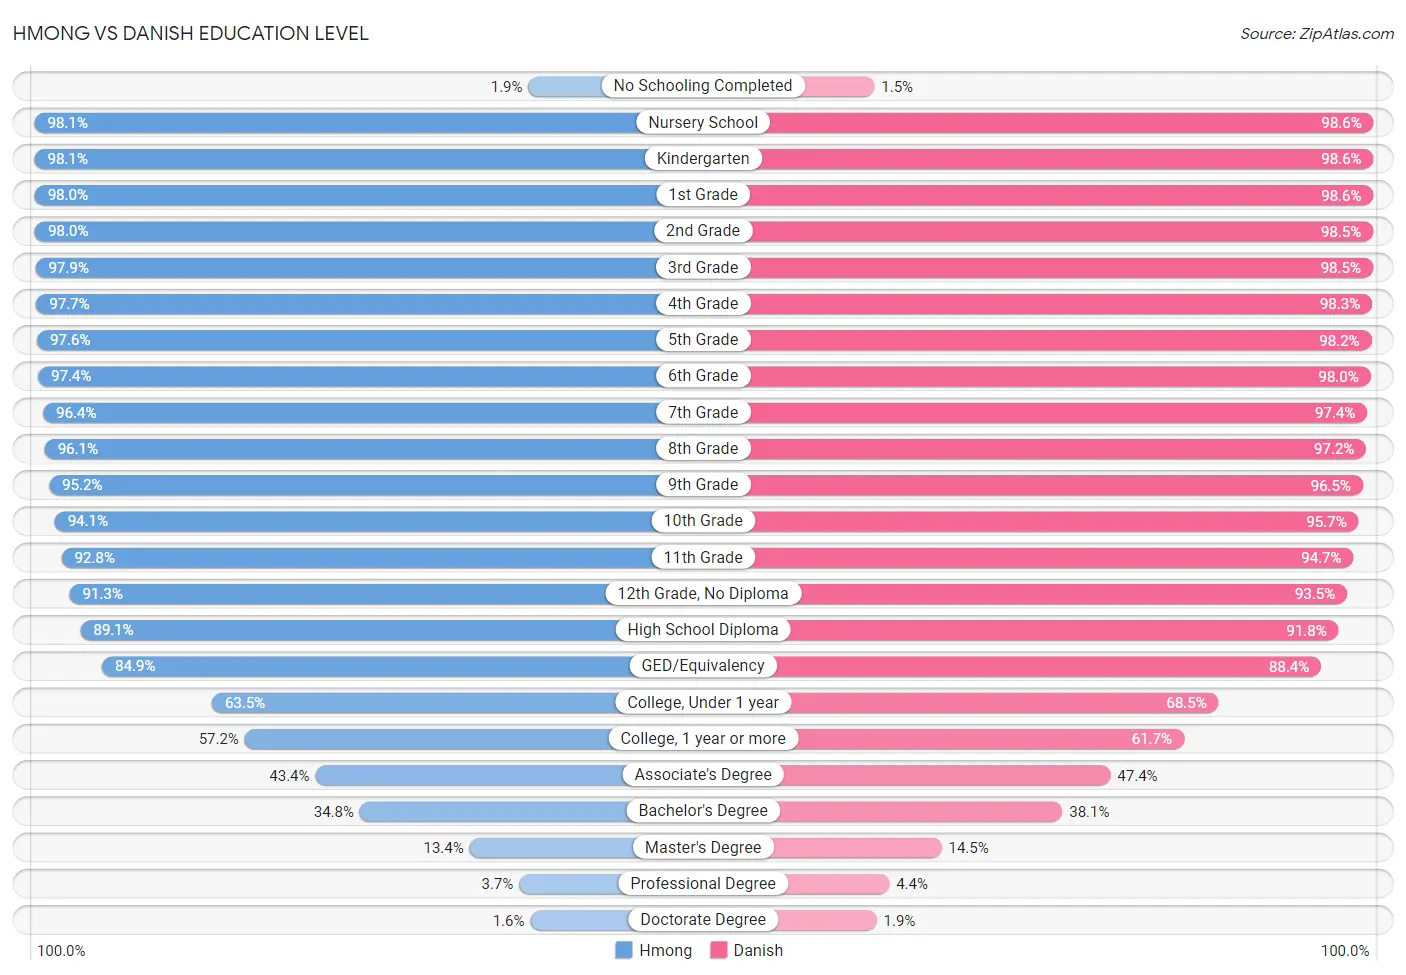Click the Hmong blue legend swatch
1406x975 pixels.
623,950
